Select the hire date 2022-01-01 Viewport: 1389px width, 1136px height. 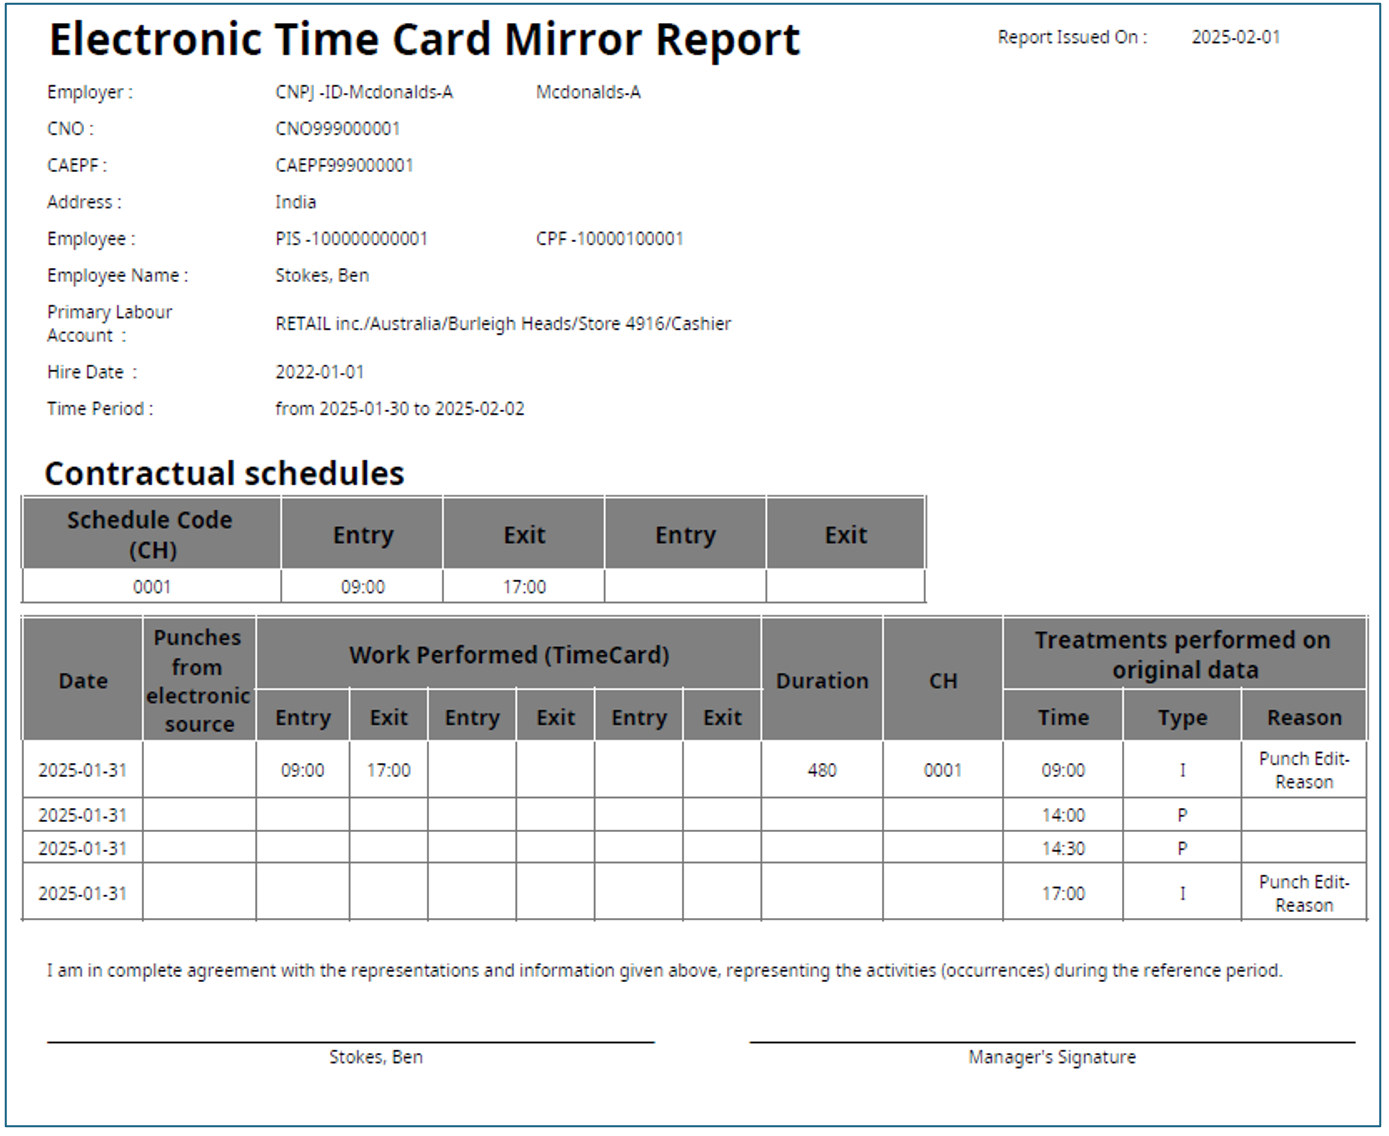point(320,372)
